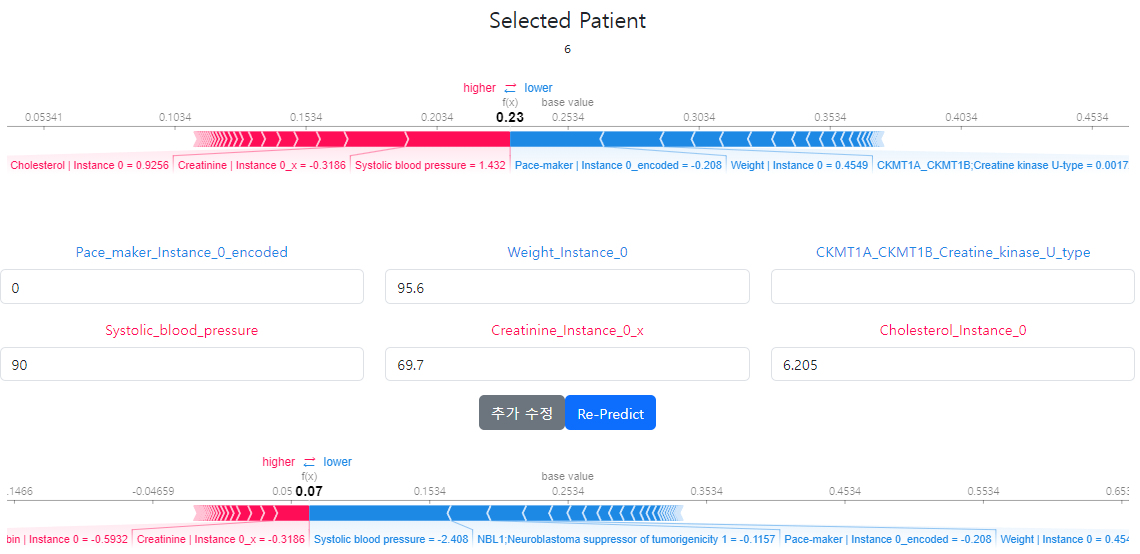Select the Systolic blood pressure = 1.432 label
The image size is (1140, 554).
pos(430,165)
